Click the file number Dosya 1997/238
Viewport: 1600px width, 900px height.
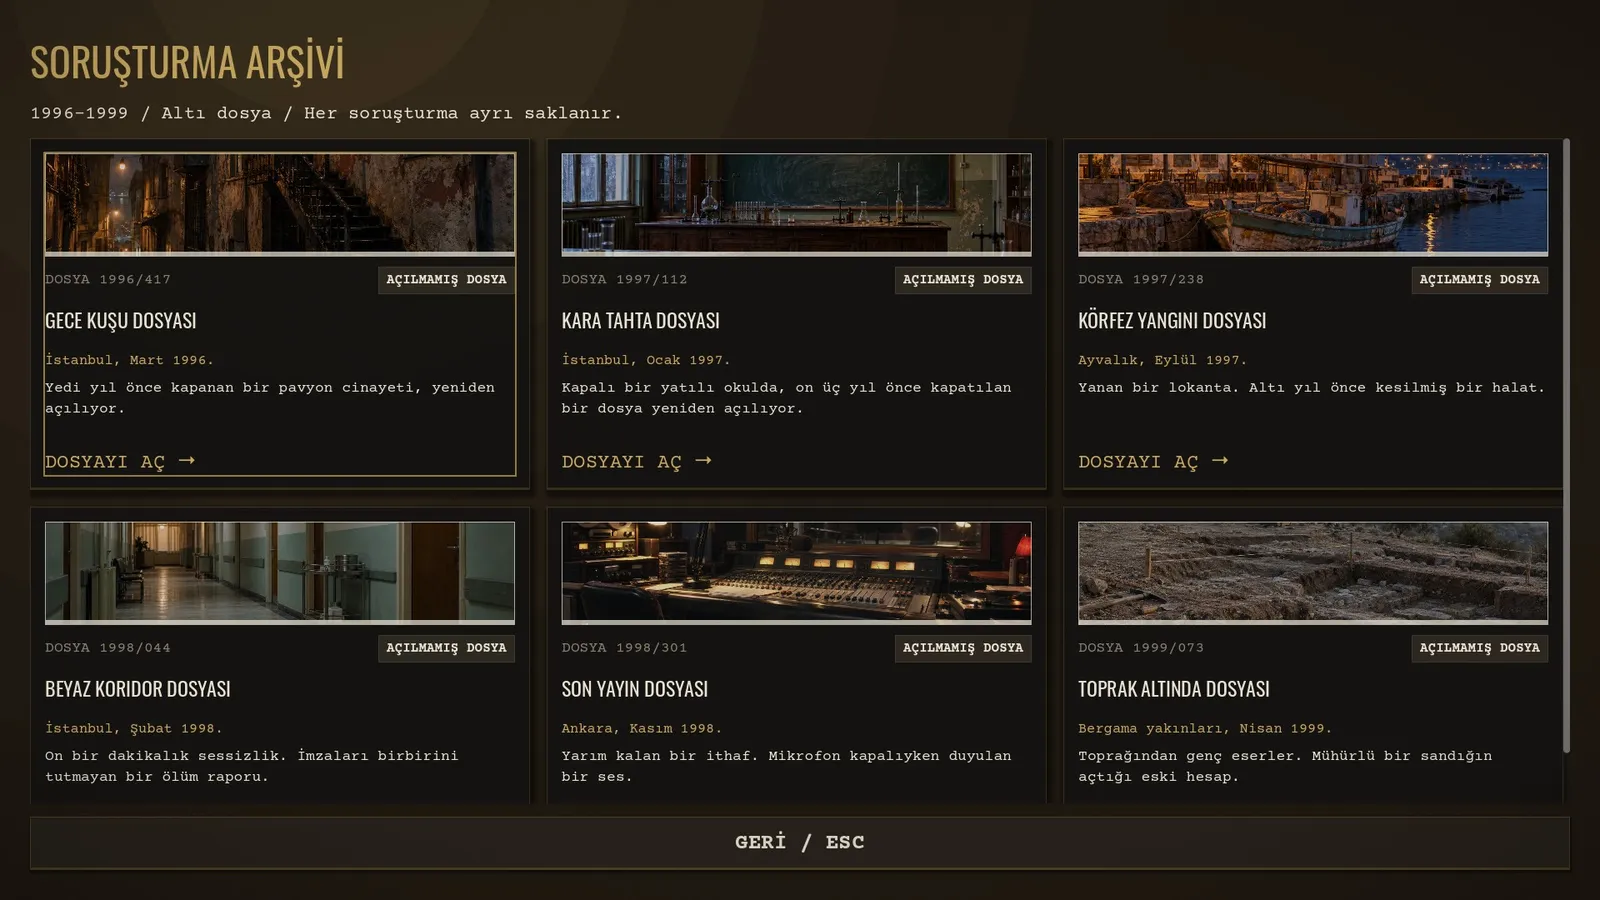[x=1141, y=280]
